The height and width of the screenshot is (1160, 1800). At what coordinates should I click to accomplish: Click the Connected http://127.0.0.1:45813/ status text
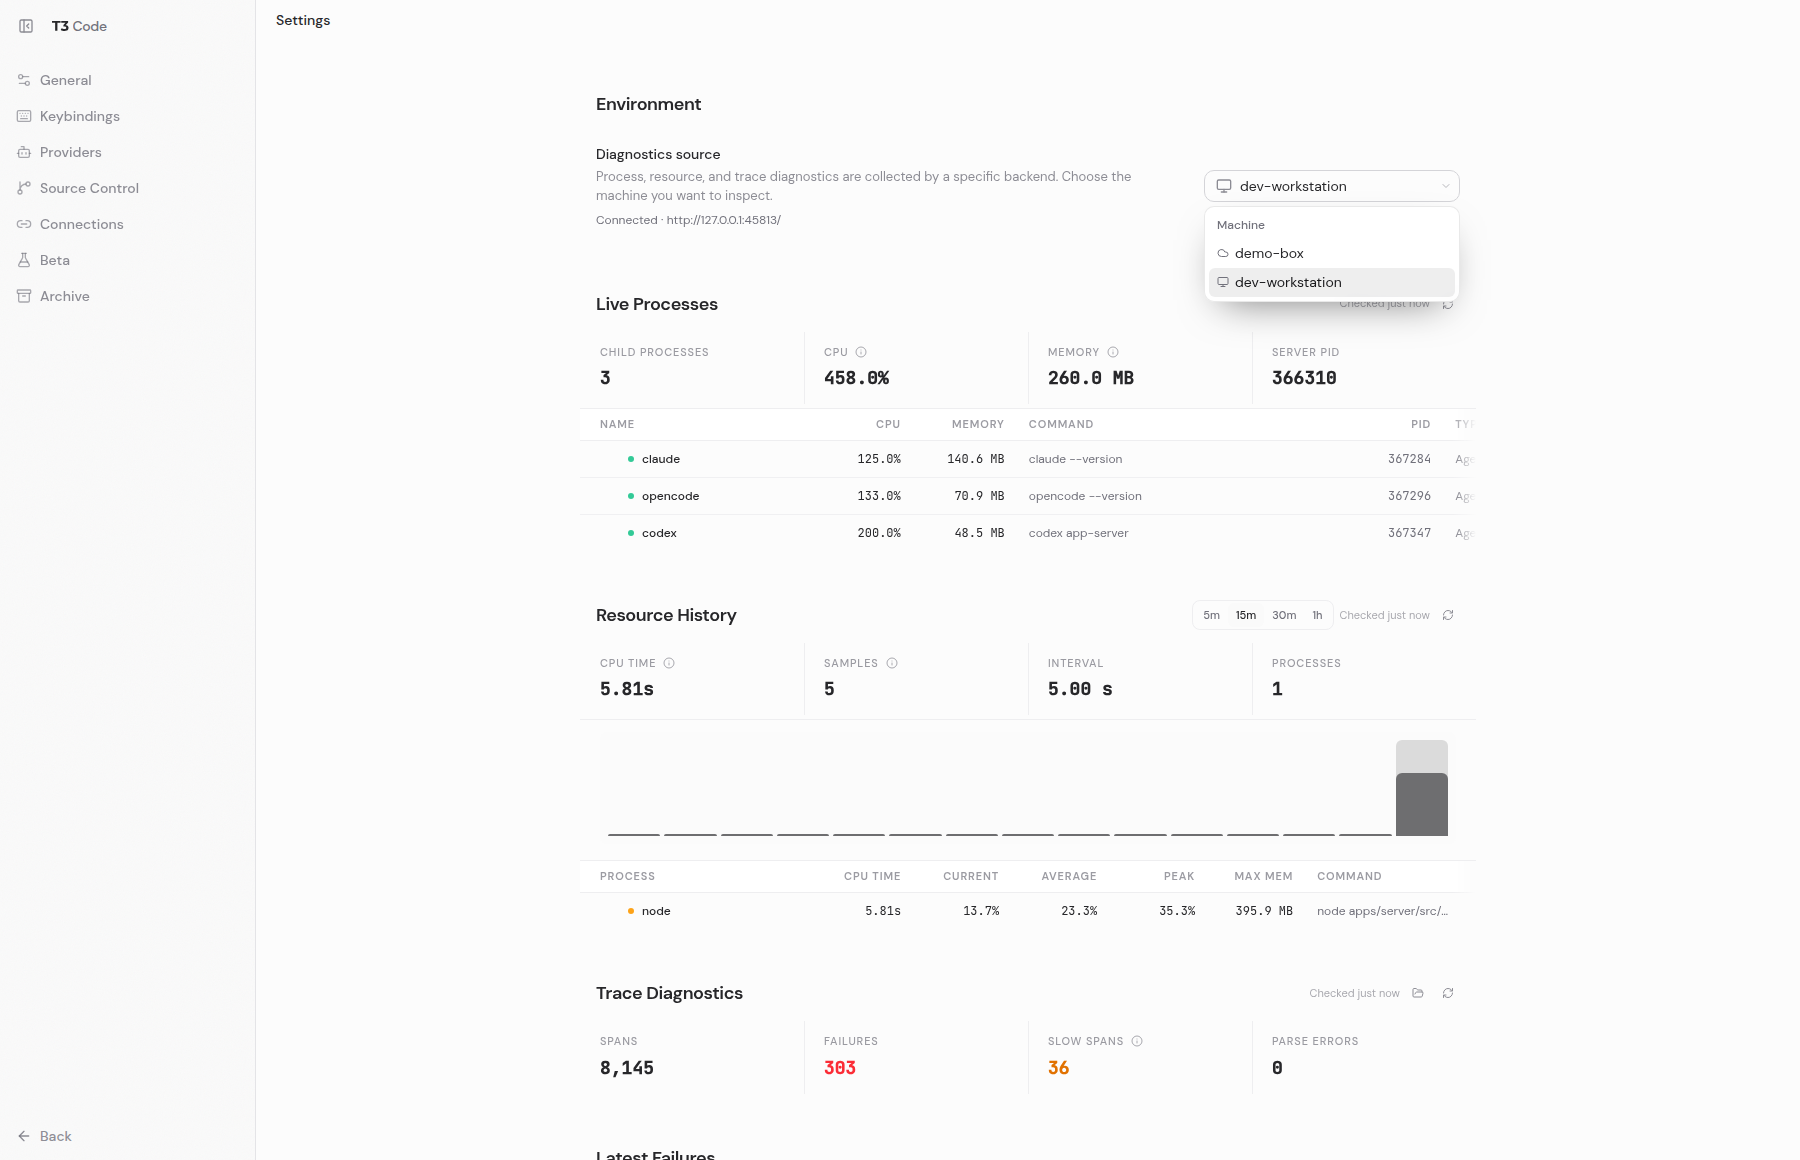tap(688, 220)
